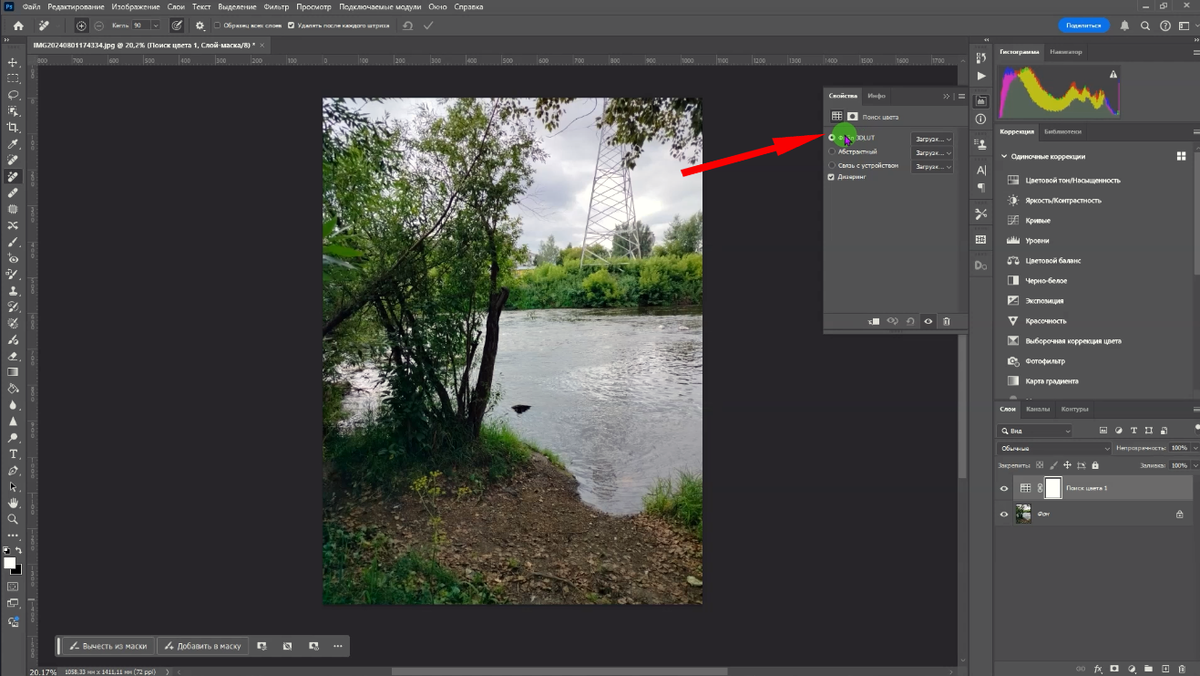This screenshot has height=676, width=1200.
Task: Select the Lasso tool
Action: tap(13, 95)
